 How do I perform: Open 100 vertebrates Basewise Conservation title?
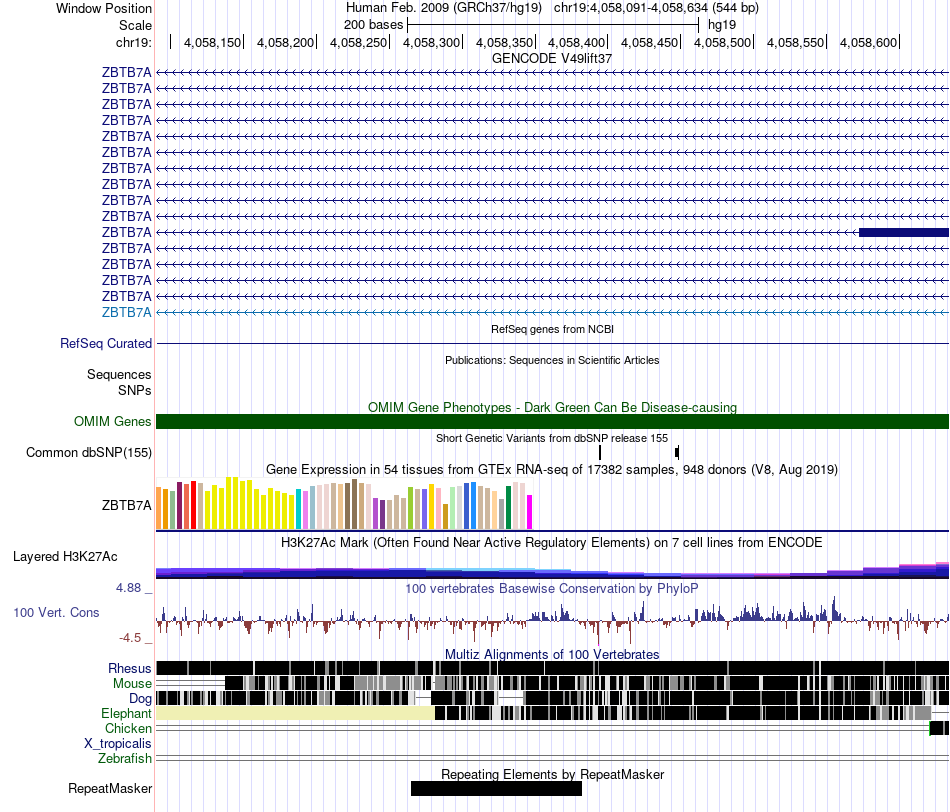coord(552,588)
